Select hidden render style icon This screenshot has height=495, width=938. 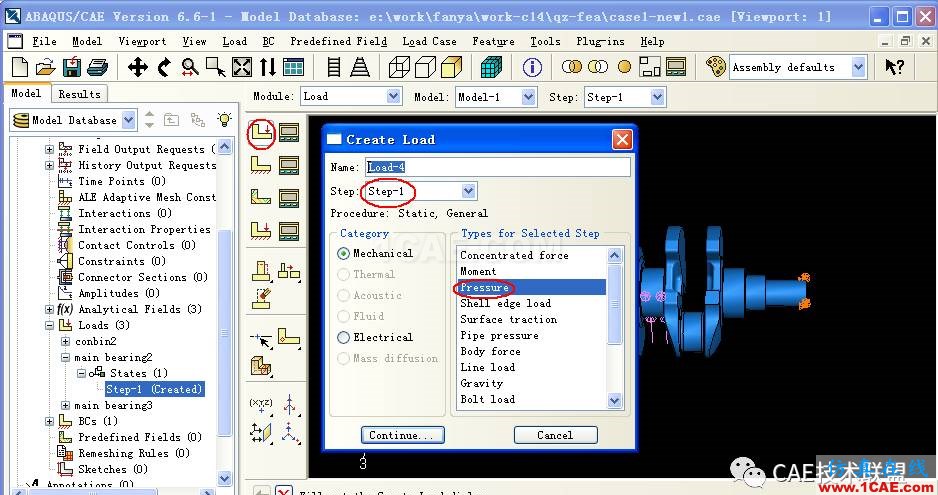425,67
